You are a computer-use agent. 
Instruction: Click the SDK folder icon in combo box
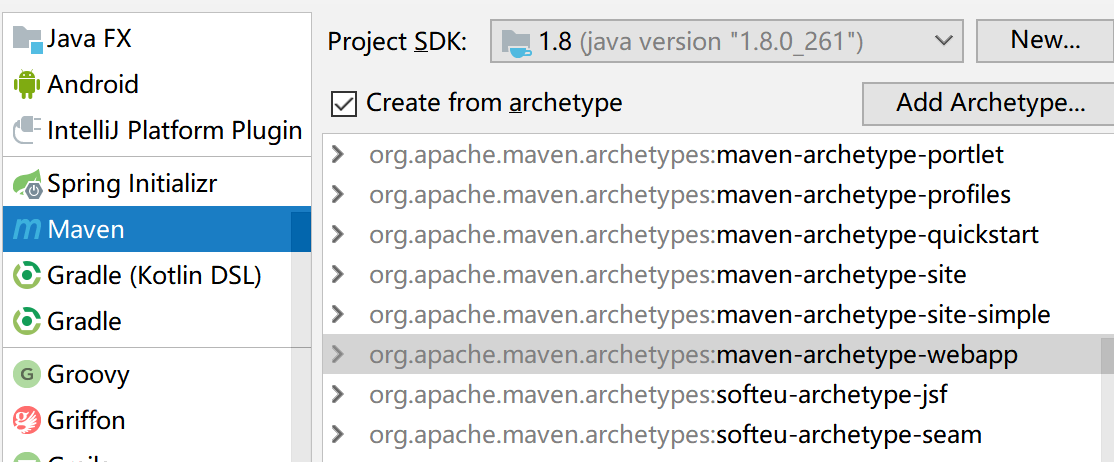click(517, 41)
